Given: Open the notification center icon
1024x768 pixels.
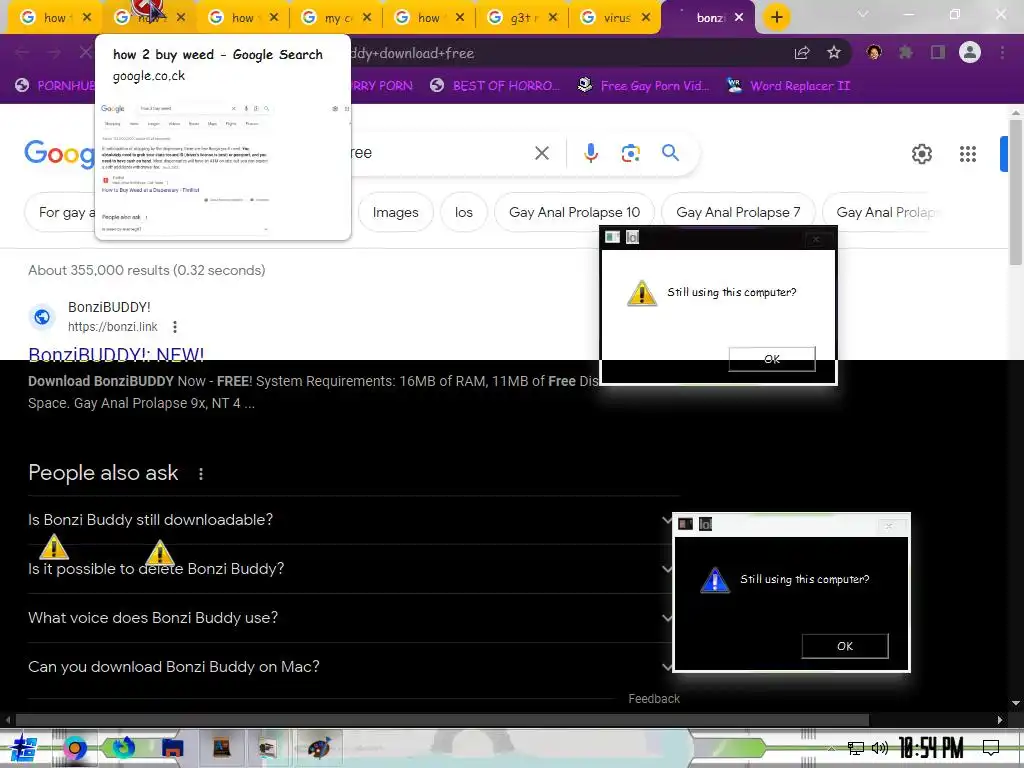Looking at the screenshot, I should tap(991, 748).
